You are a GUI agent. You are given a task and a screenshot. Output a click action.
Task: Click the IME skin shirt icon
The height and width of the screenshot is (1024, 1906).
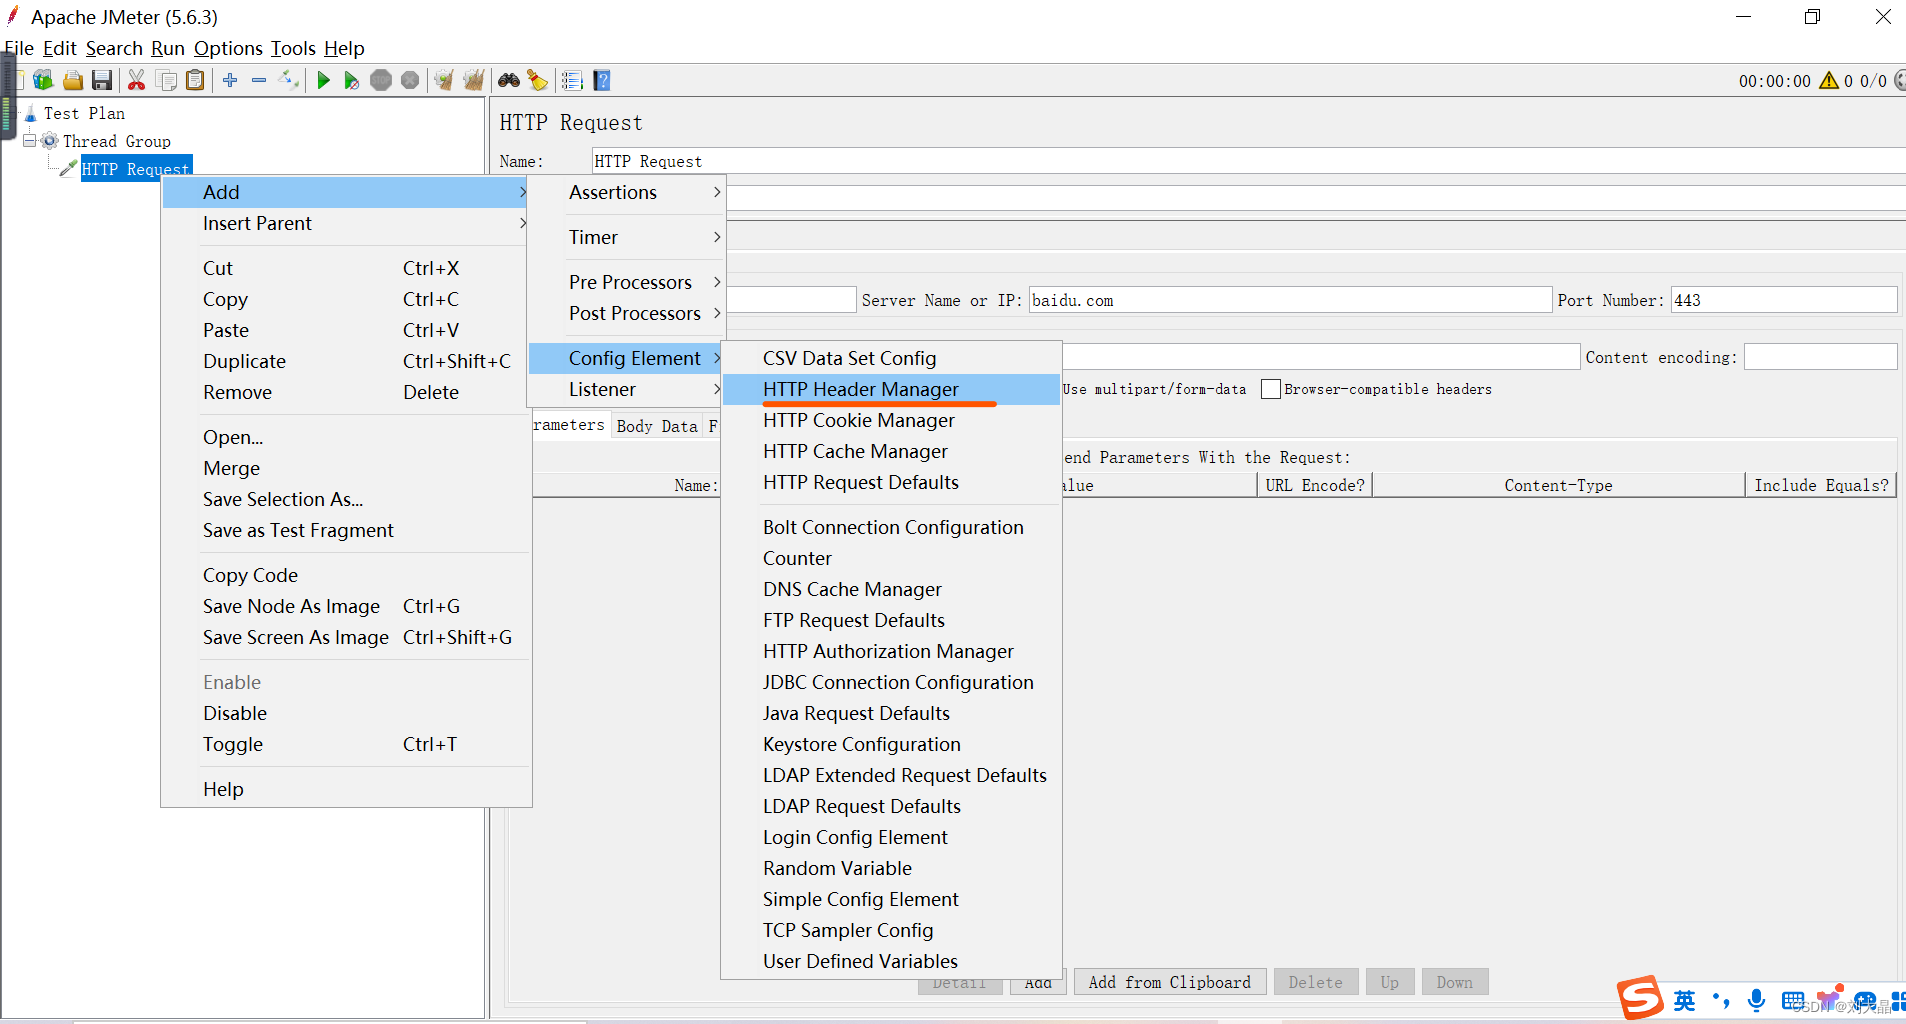tap(1829, 998)
